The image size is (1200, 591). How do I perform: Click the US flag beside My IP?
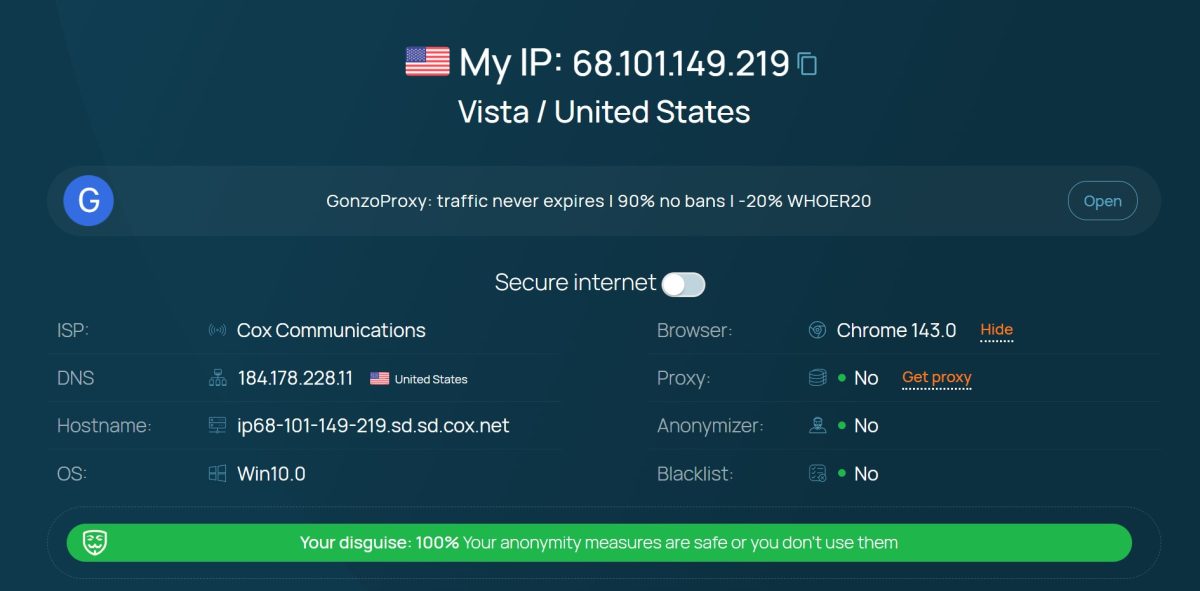[x=426, y=62]
